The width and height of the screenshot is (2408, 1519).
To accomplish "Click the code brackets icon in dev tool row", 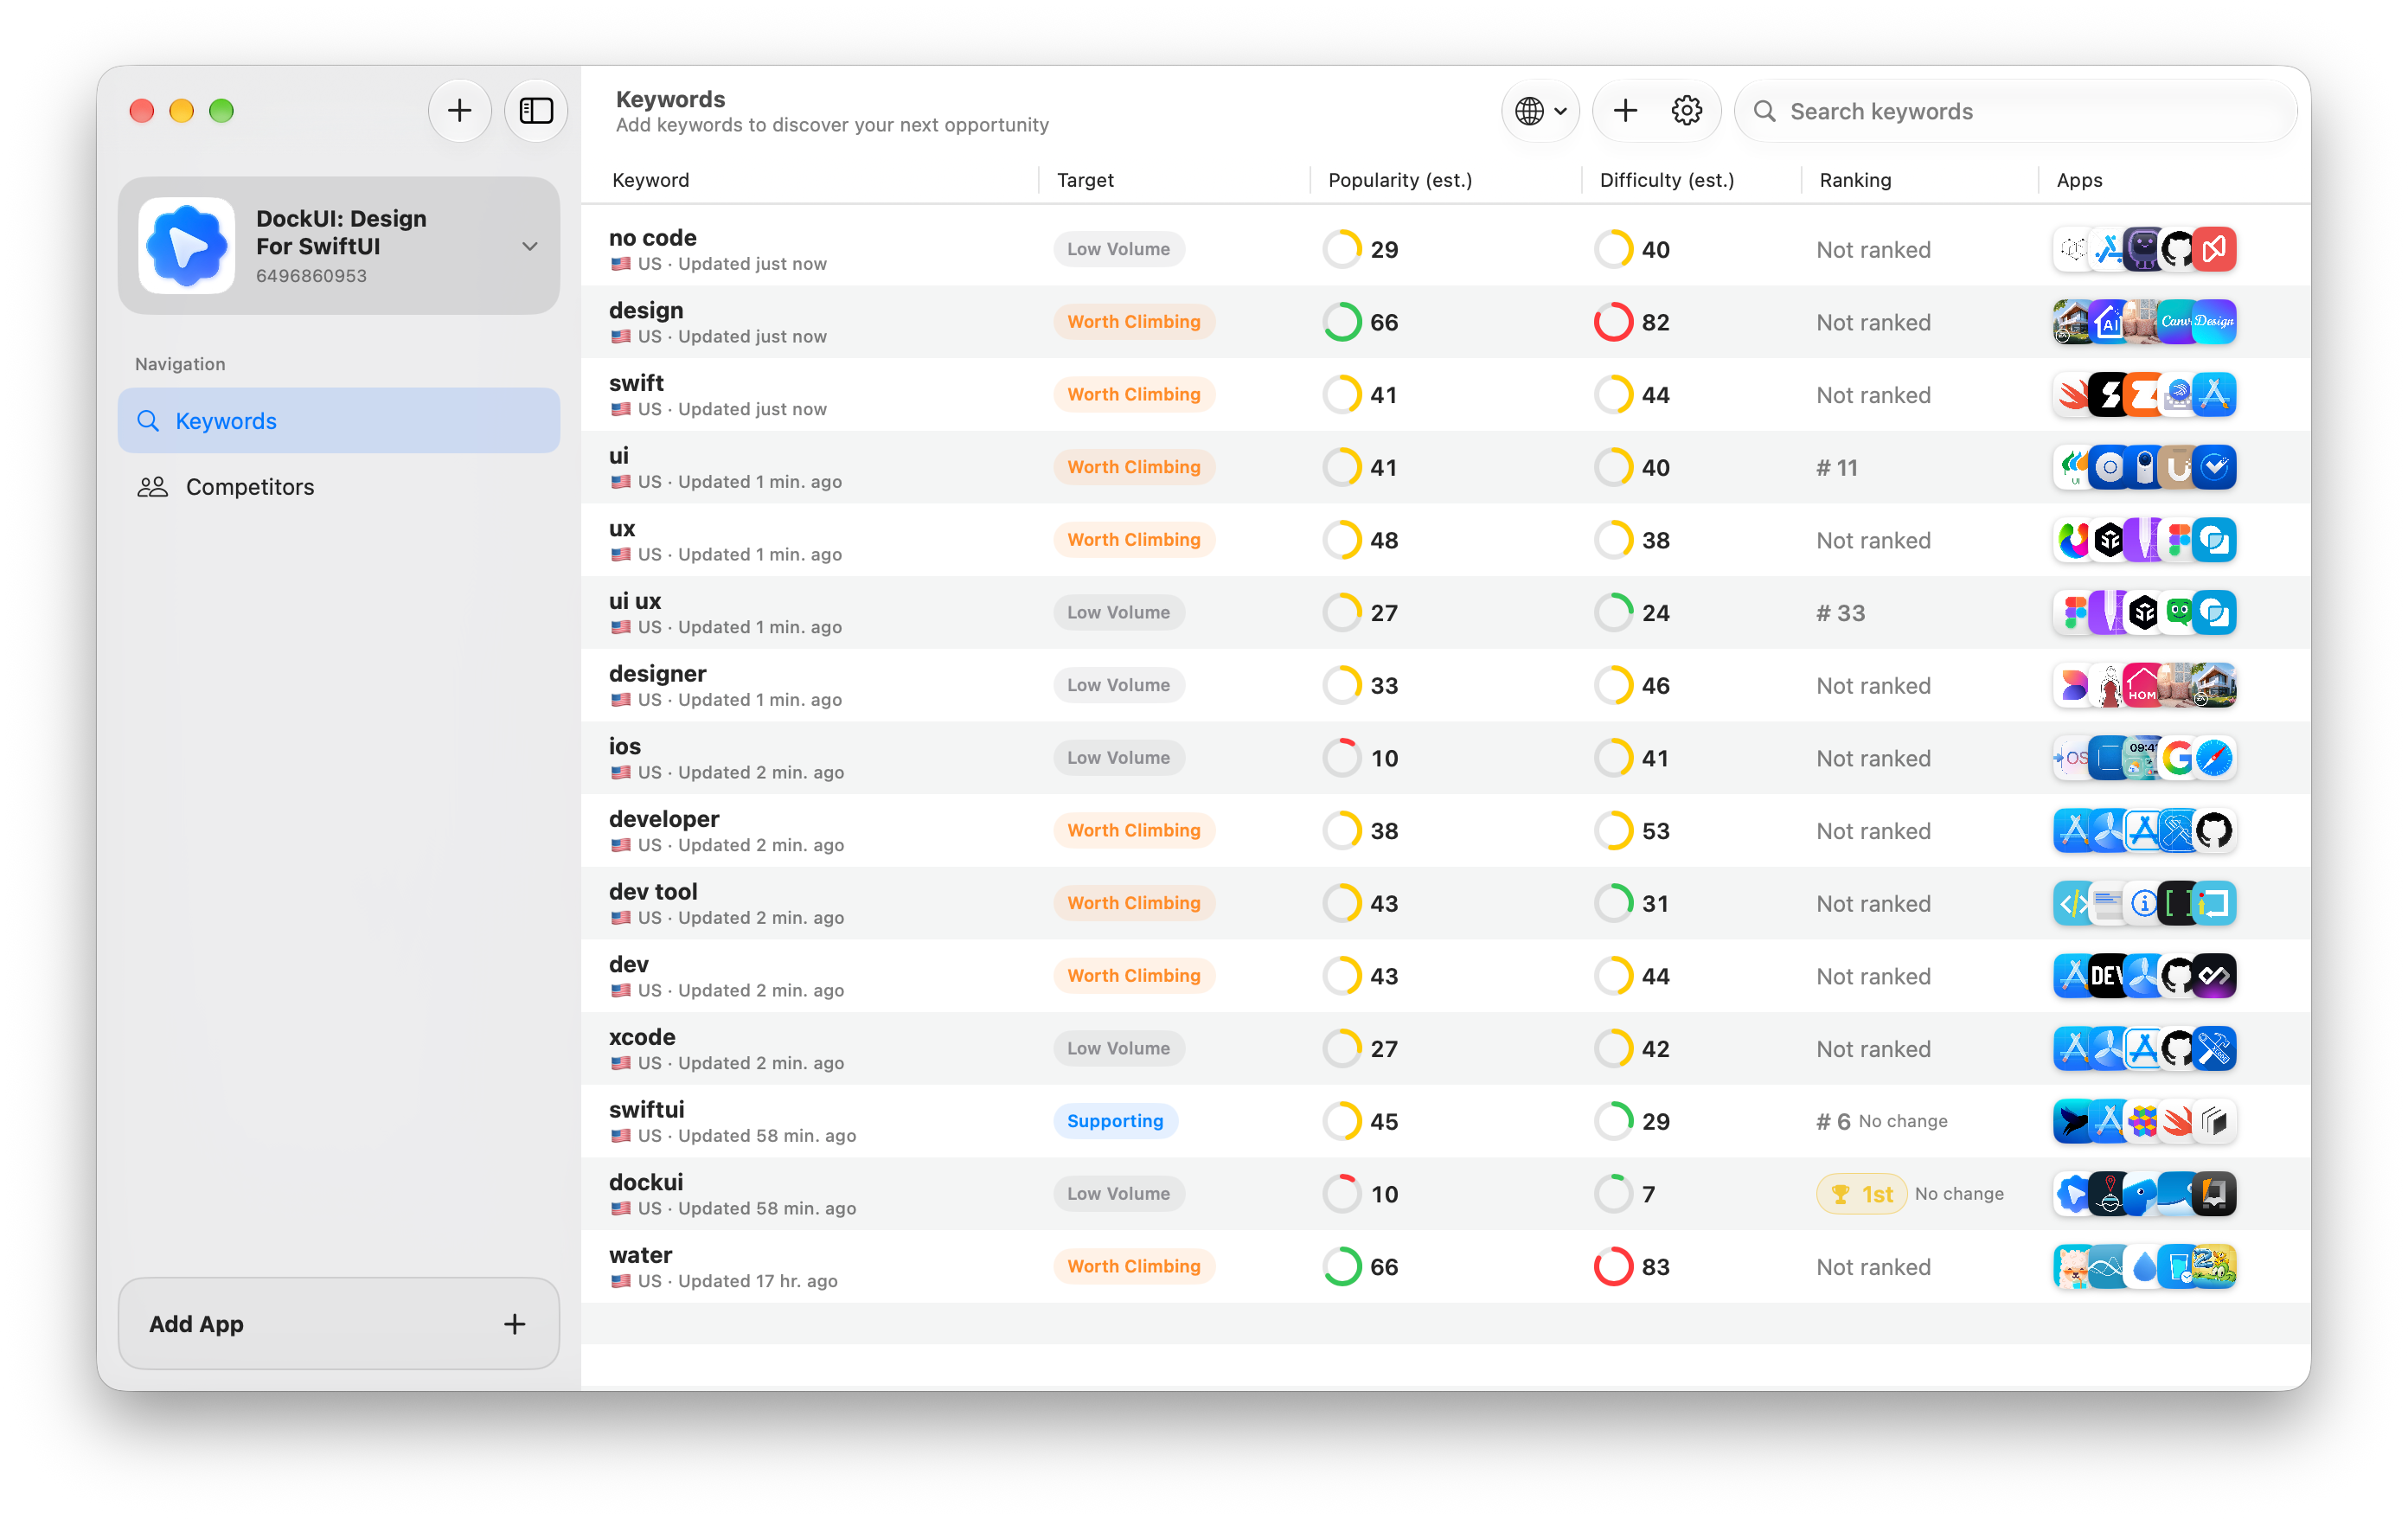I will point(2073,903).
